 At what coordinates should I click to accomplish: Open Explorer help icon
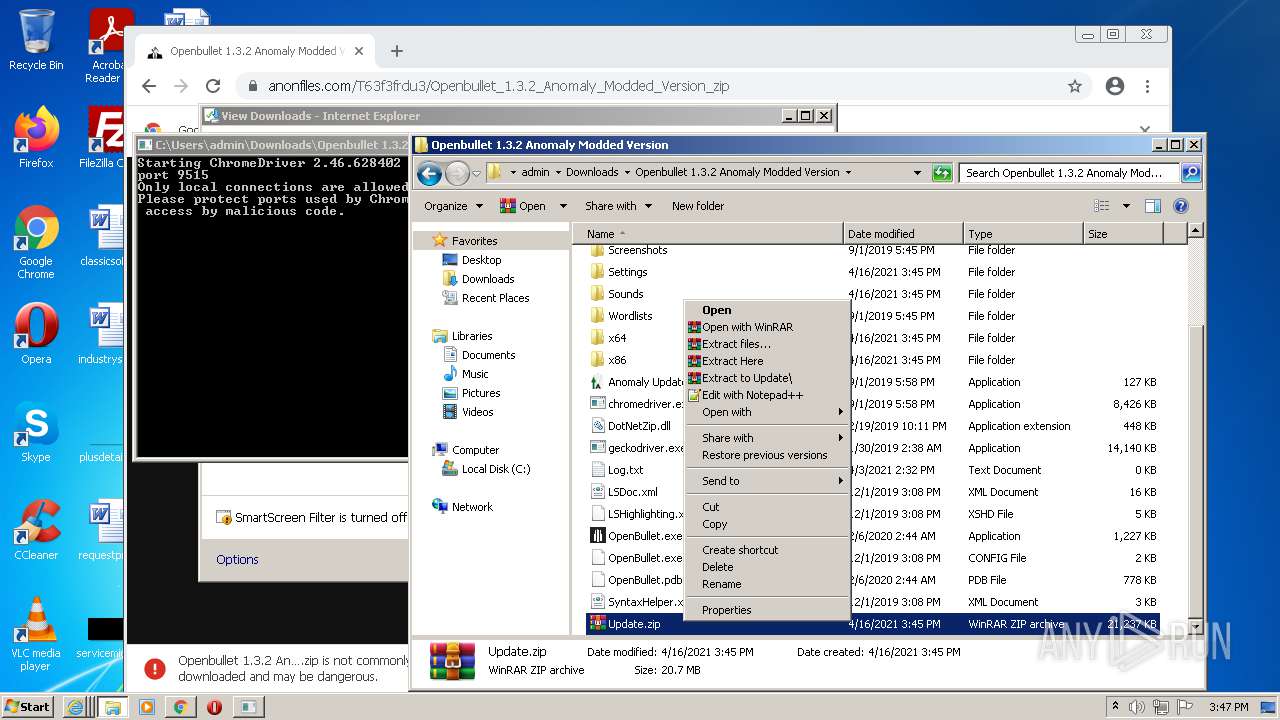pos(1180,206)
